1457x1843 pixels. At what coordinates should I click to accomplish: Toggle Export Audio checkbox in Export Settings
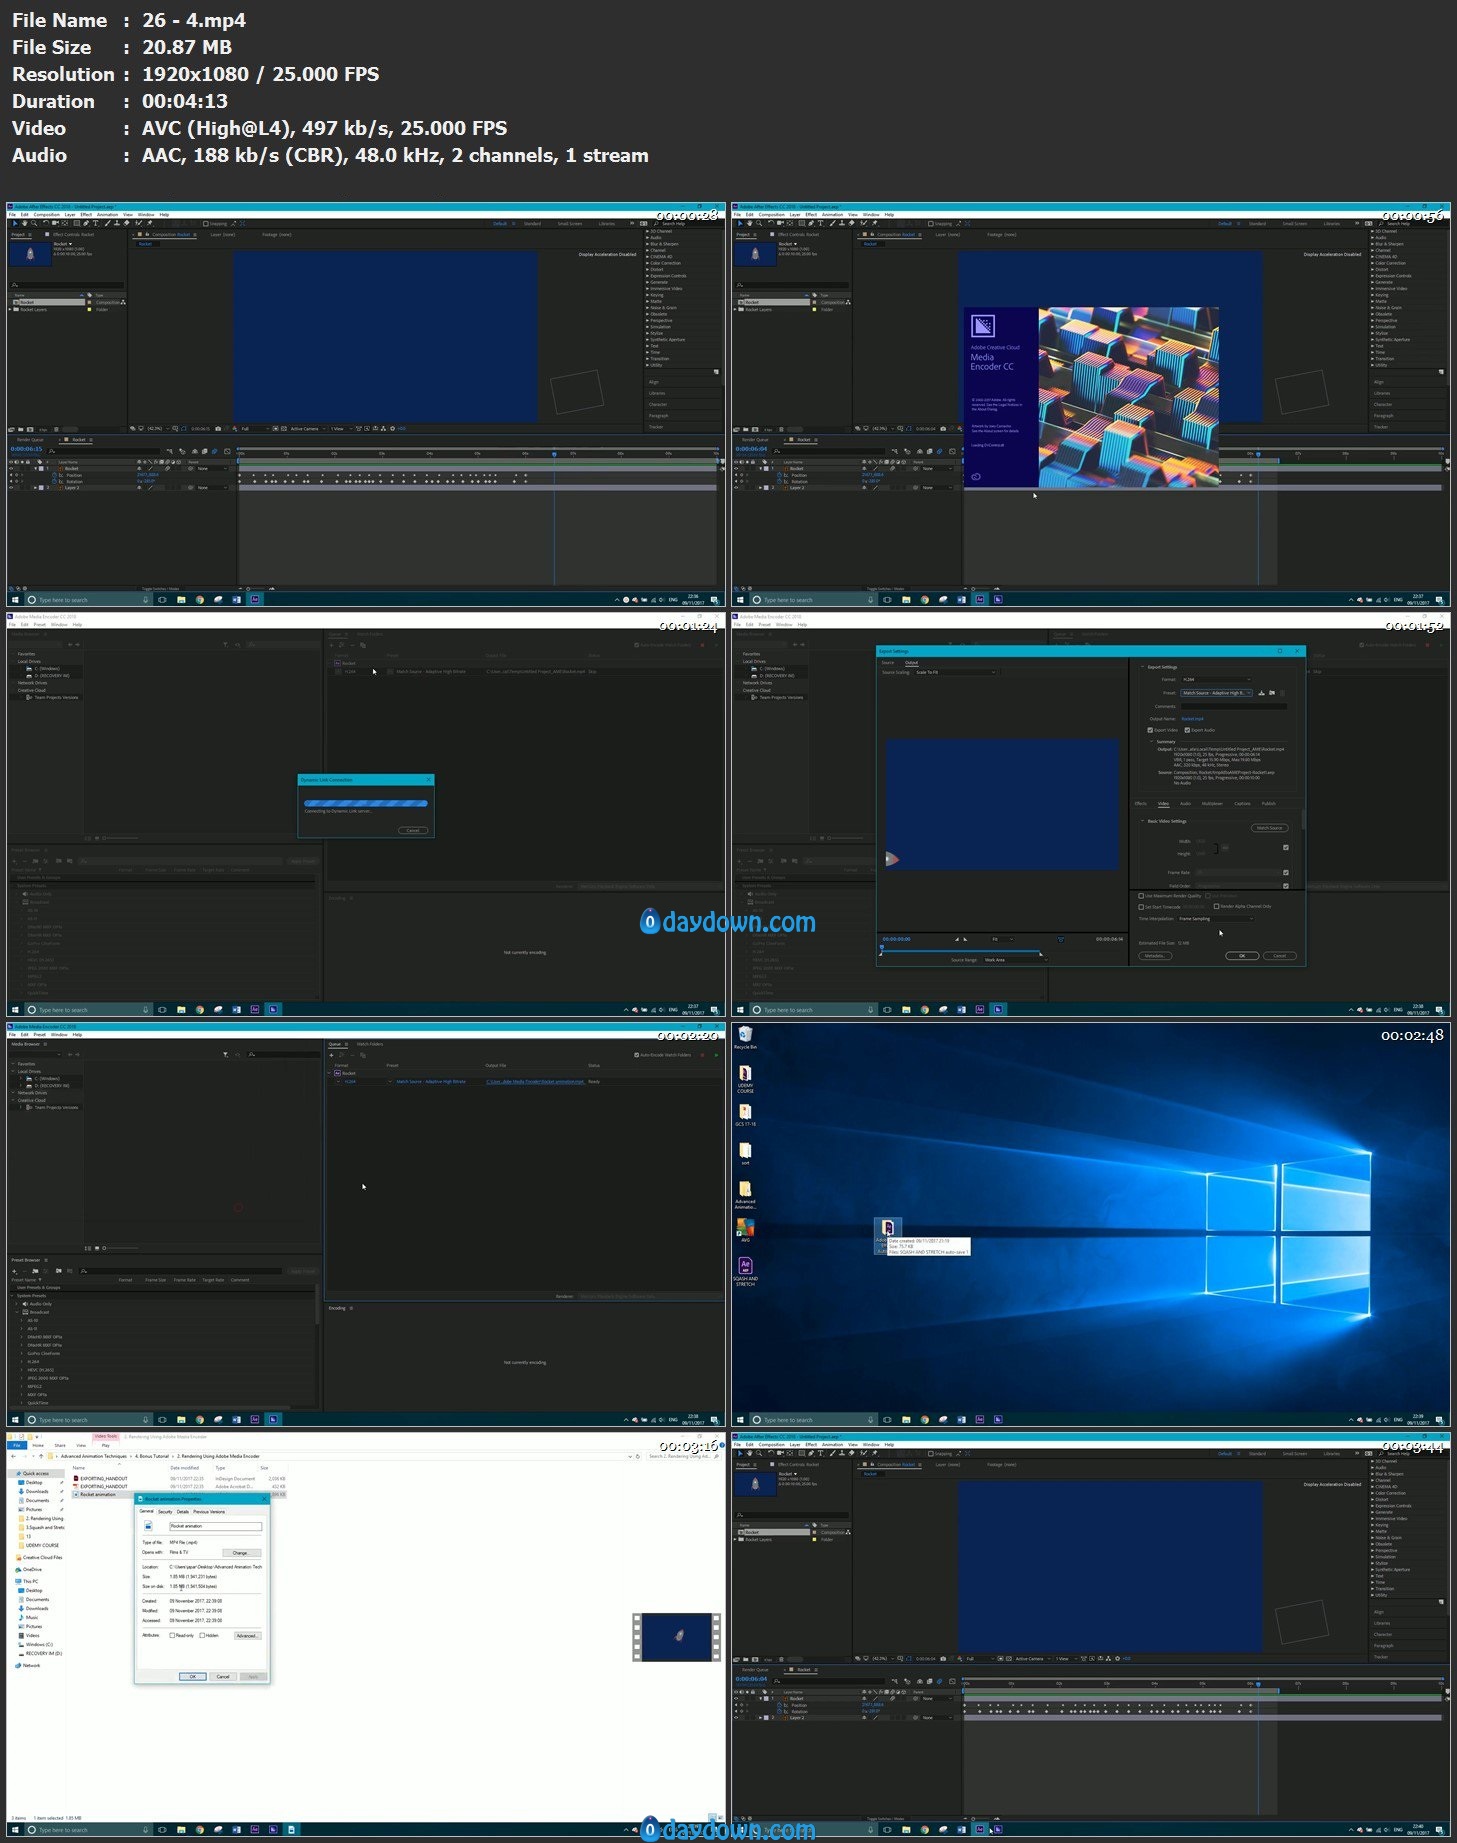(x=1187, y=730)
